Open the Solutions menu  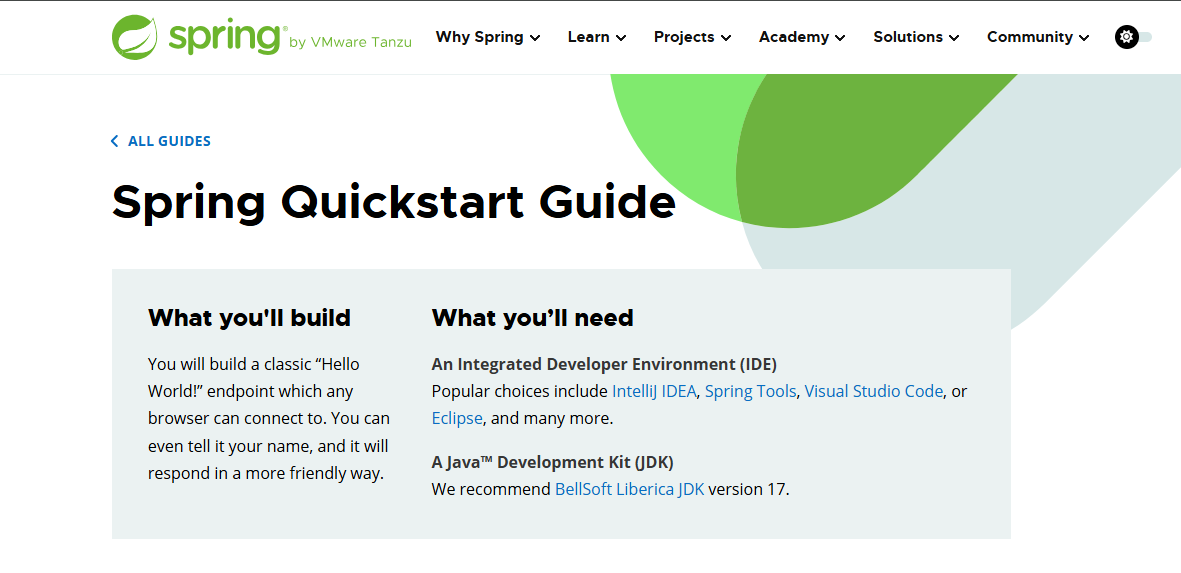point(916,37)
